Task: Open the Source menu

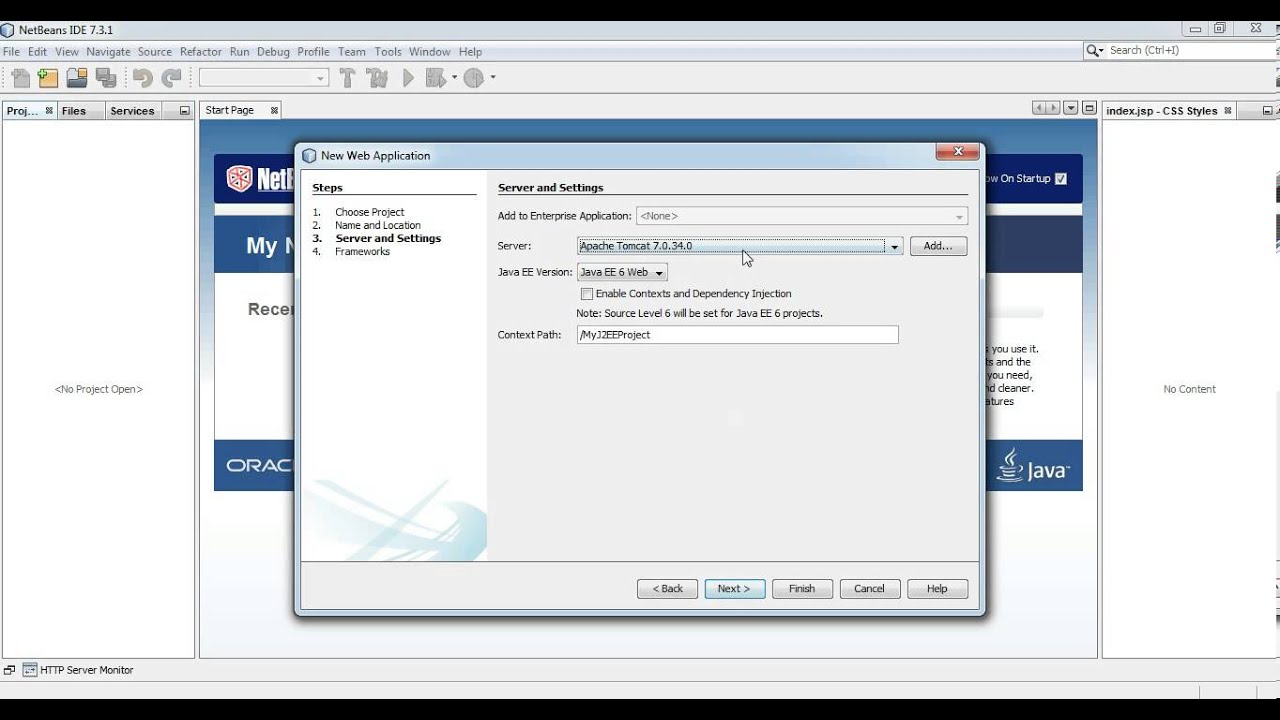Action: click(x=155, y=52)
